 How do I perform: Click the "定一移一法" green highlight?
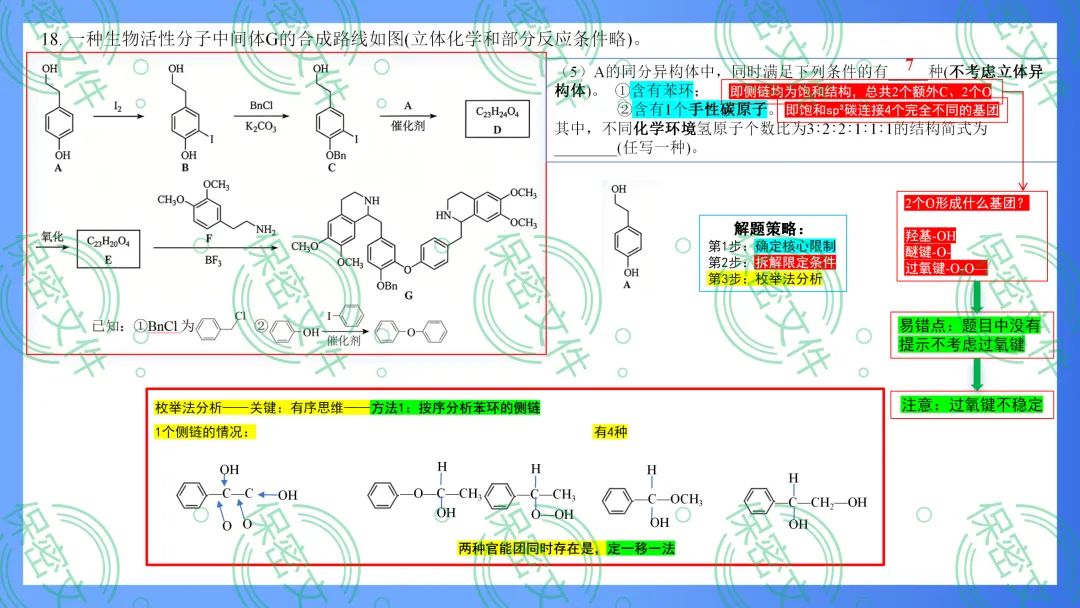pyautogui.click(x=641, y=549)
